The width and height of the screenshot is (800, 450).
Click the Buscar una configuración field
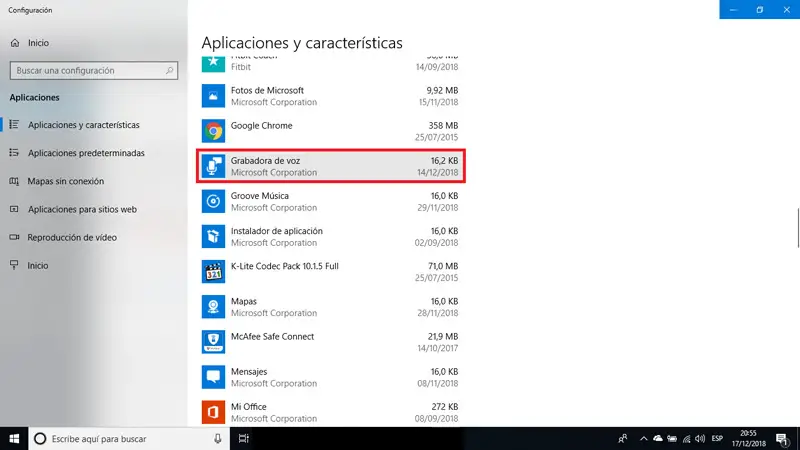pyautogui.click(x=94, y=70)
